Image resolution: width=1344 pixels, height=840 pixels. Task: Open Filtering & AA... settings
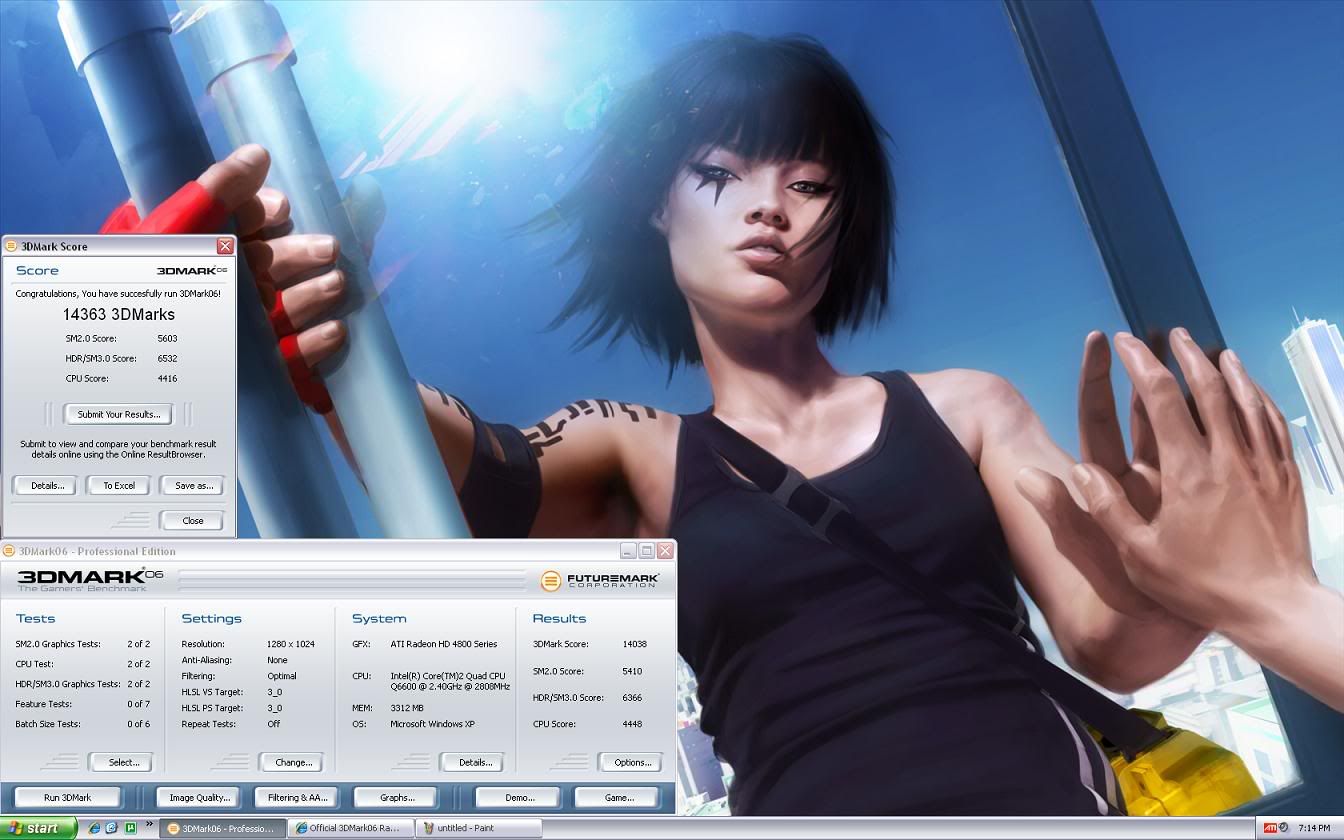coord(297,797)
